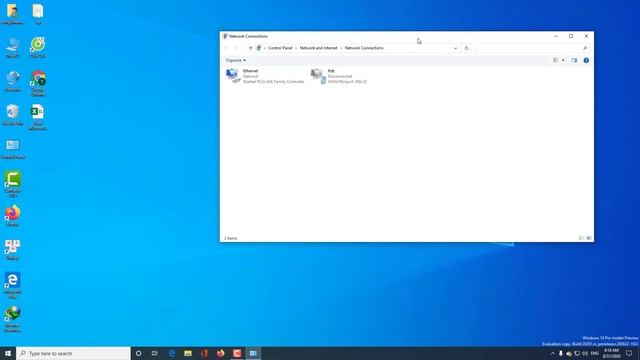Click the taskbar clock
Viewport: 640px width, 360px height.
pyautogui.click(x=611, y=353)
